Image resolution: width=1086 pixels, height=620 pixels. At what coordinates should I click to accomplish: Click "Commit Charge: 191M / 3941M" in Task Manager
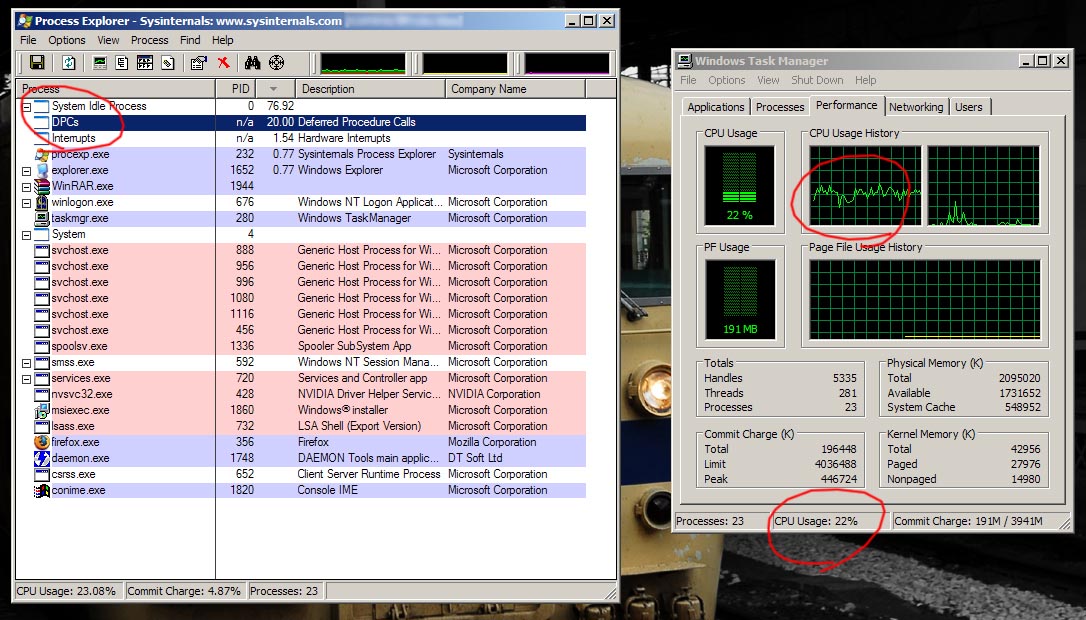(968, 521)
